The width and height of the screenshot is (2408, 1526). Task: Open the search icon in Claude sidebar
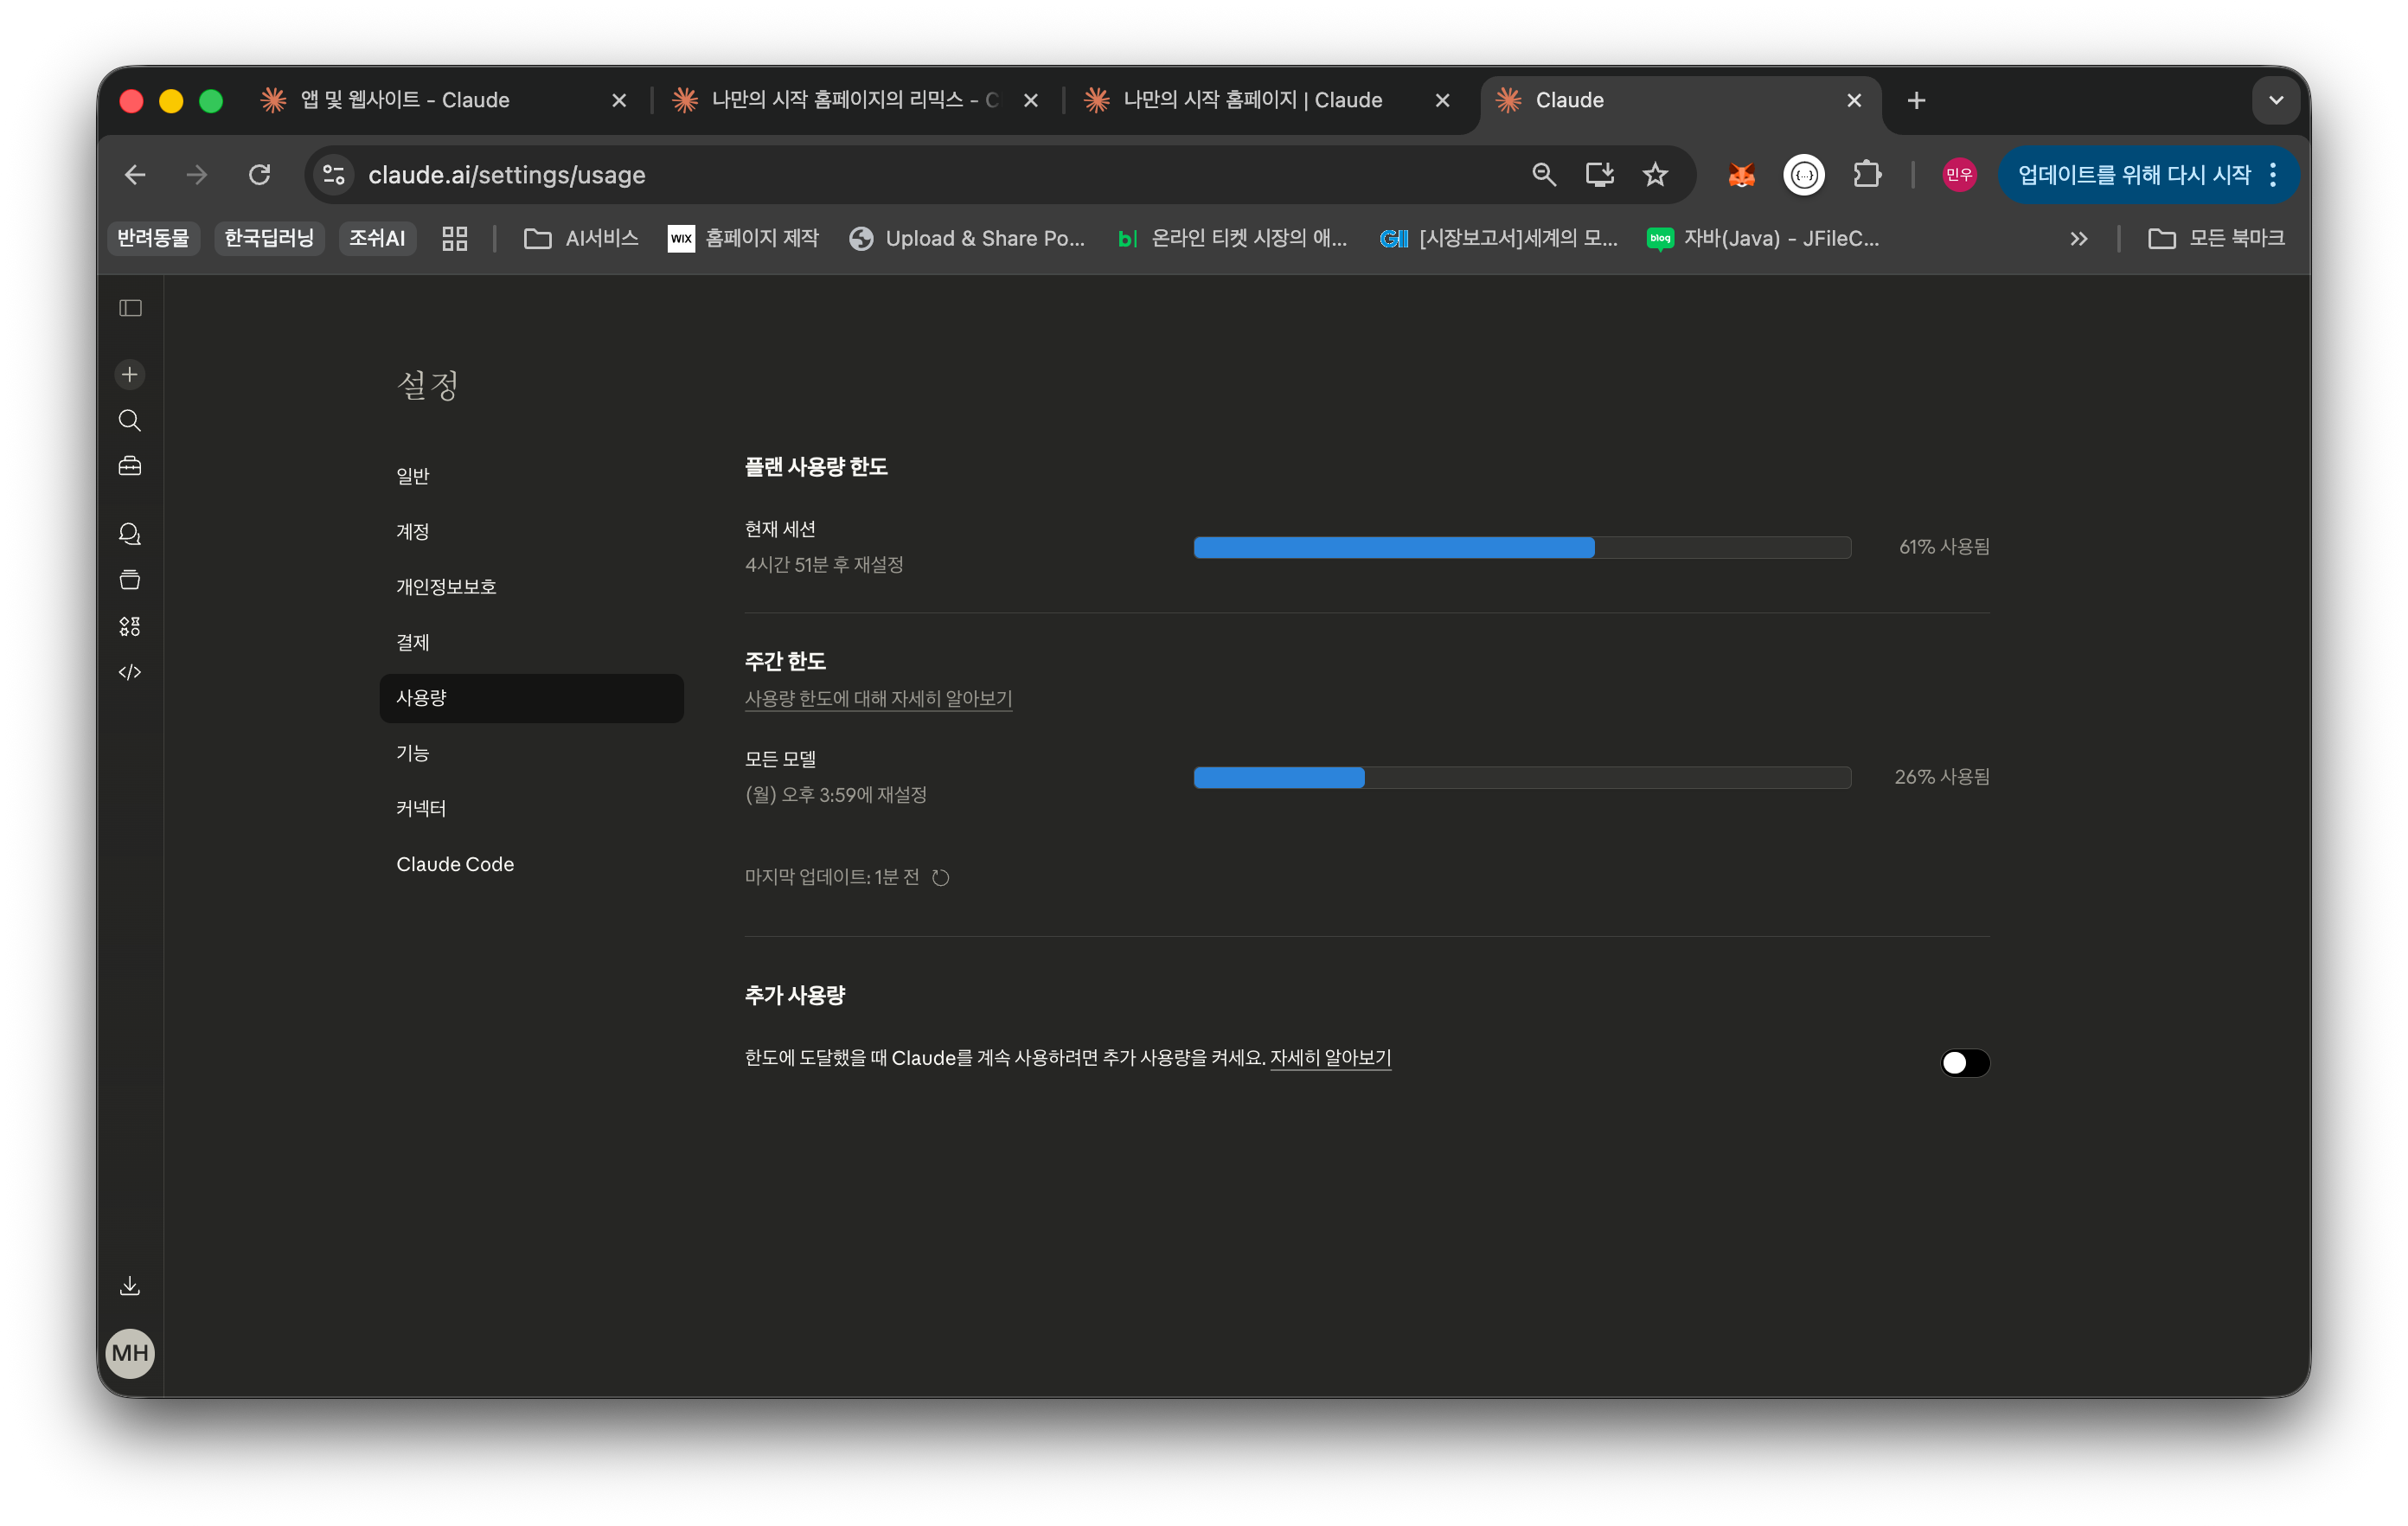point(130,421)
